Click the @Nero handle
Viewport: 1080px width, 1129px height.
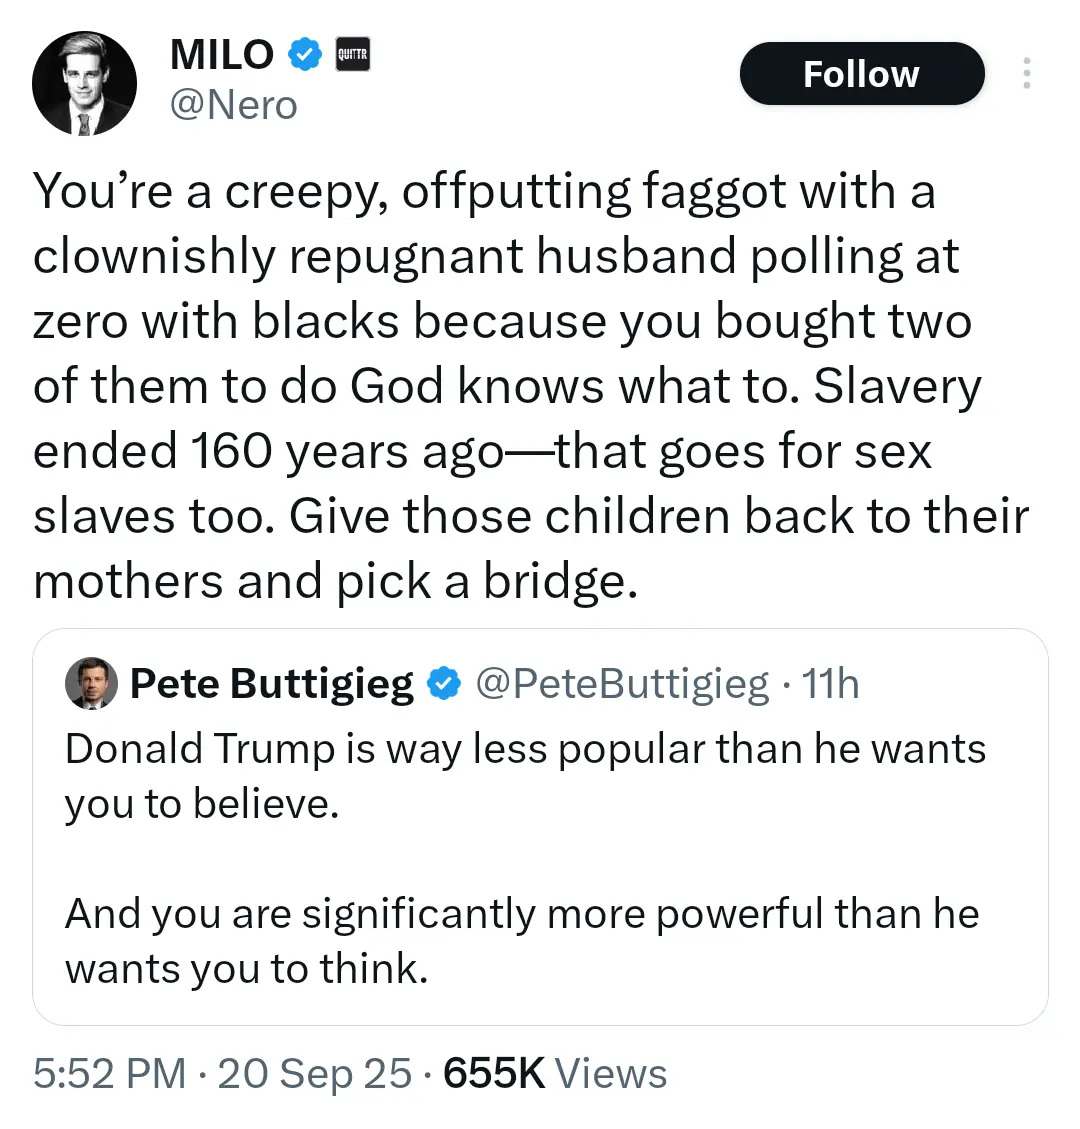[234, 105]
